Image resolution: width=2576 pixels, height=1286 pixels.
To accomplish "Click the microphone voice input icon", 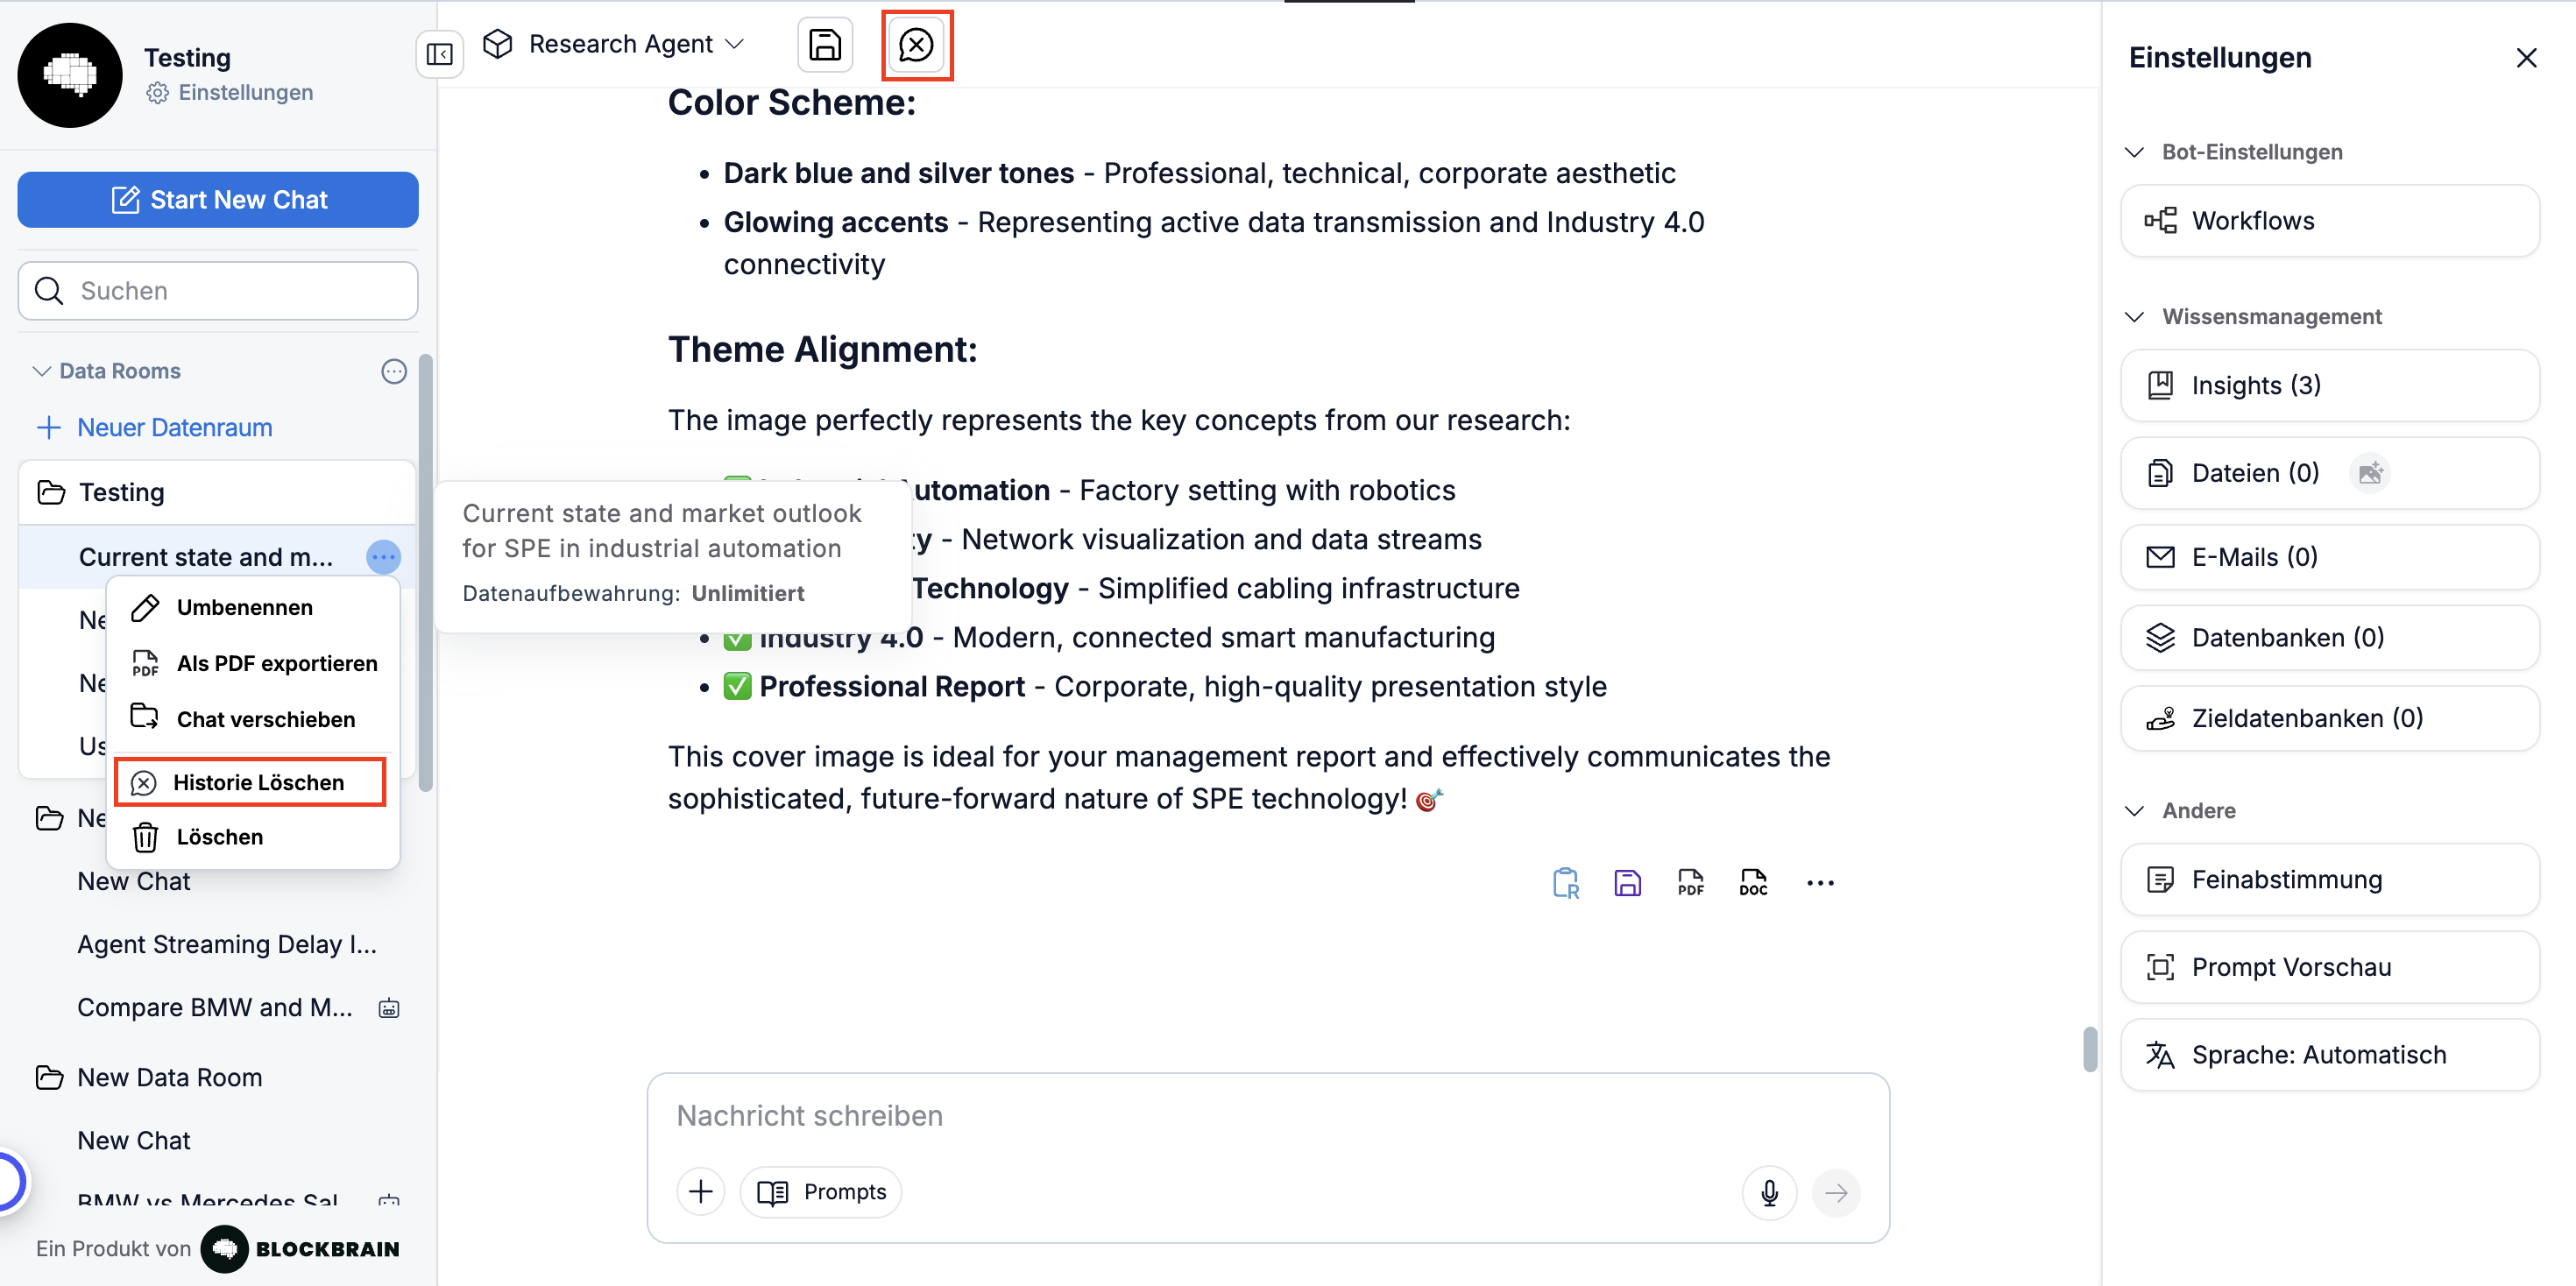I will [x=1769, y=1192].
